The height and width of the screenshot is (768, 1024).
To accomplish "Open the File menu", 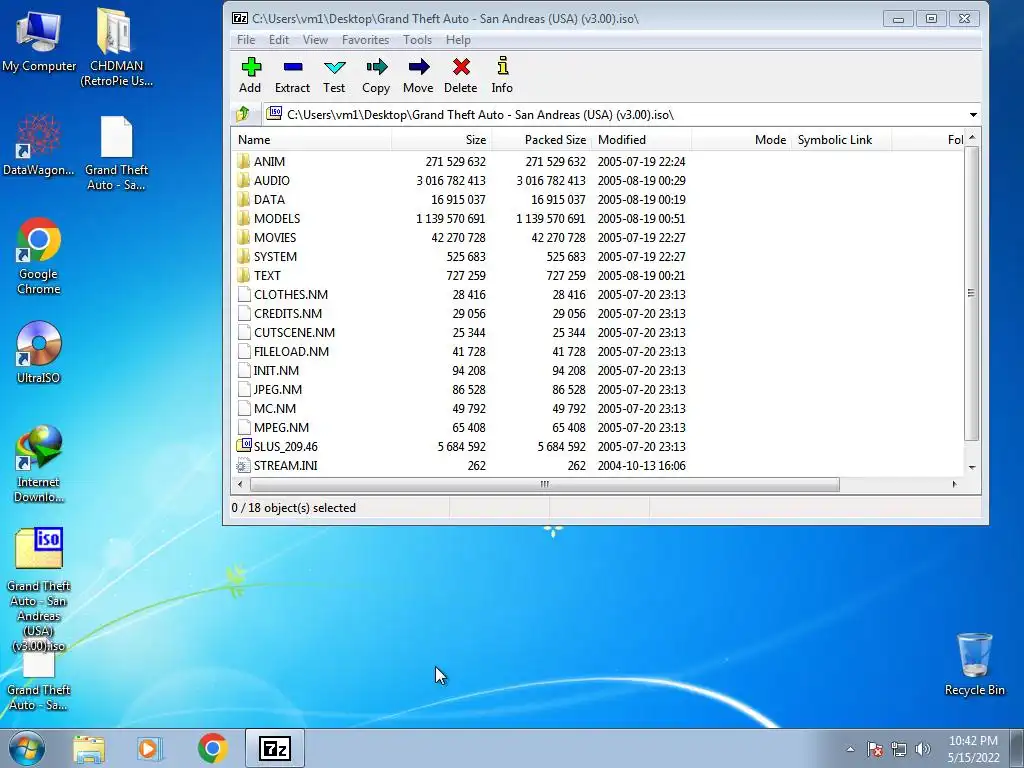I will coord(246,40).
